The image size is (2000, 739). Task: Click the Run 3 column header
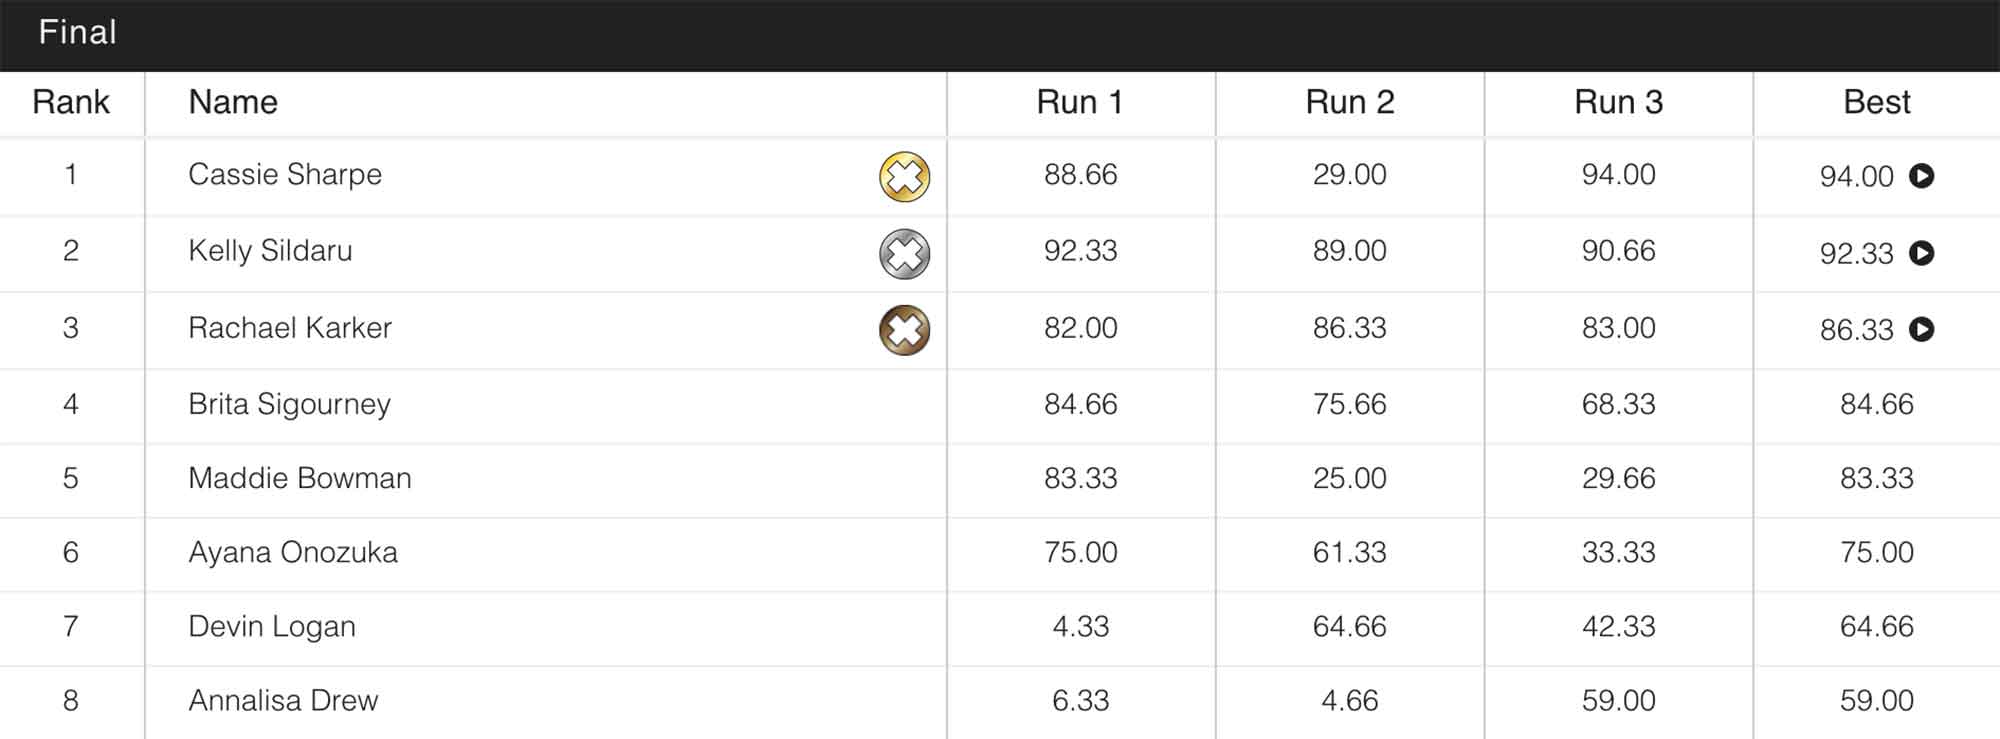point(1618,102)
